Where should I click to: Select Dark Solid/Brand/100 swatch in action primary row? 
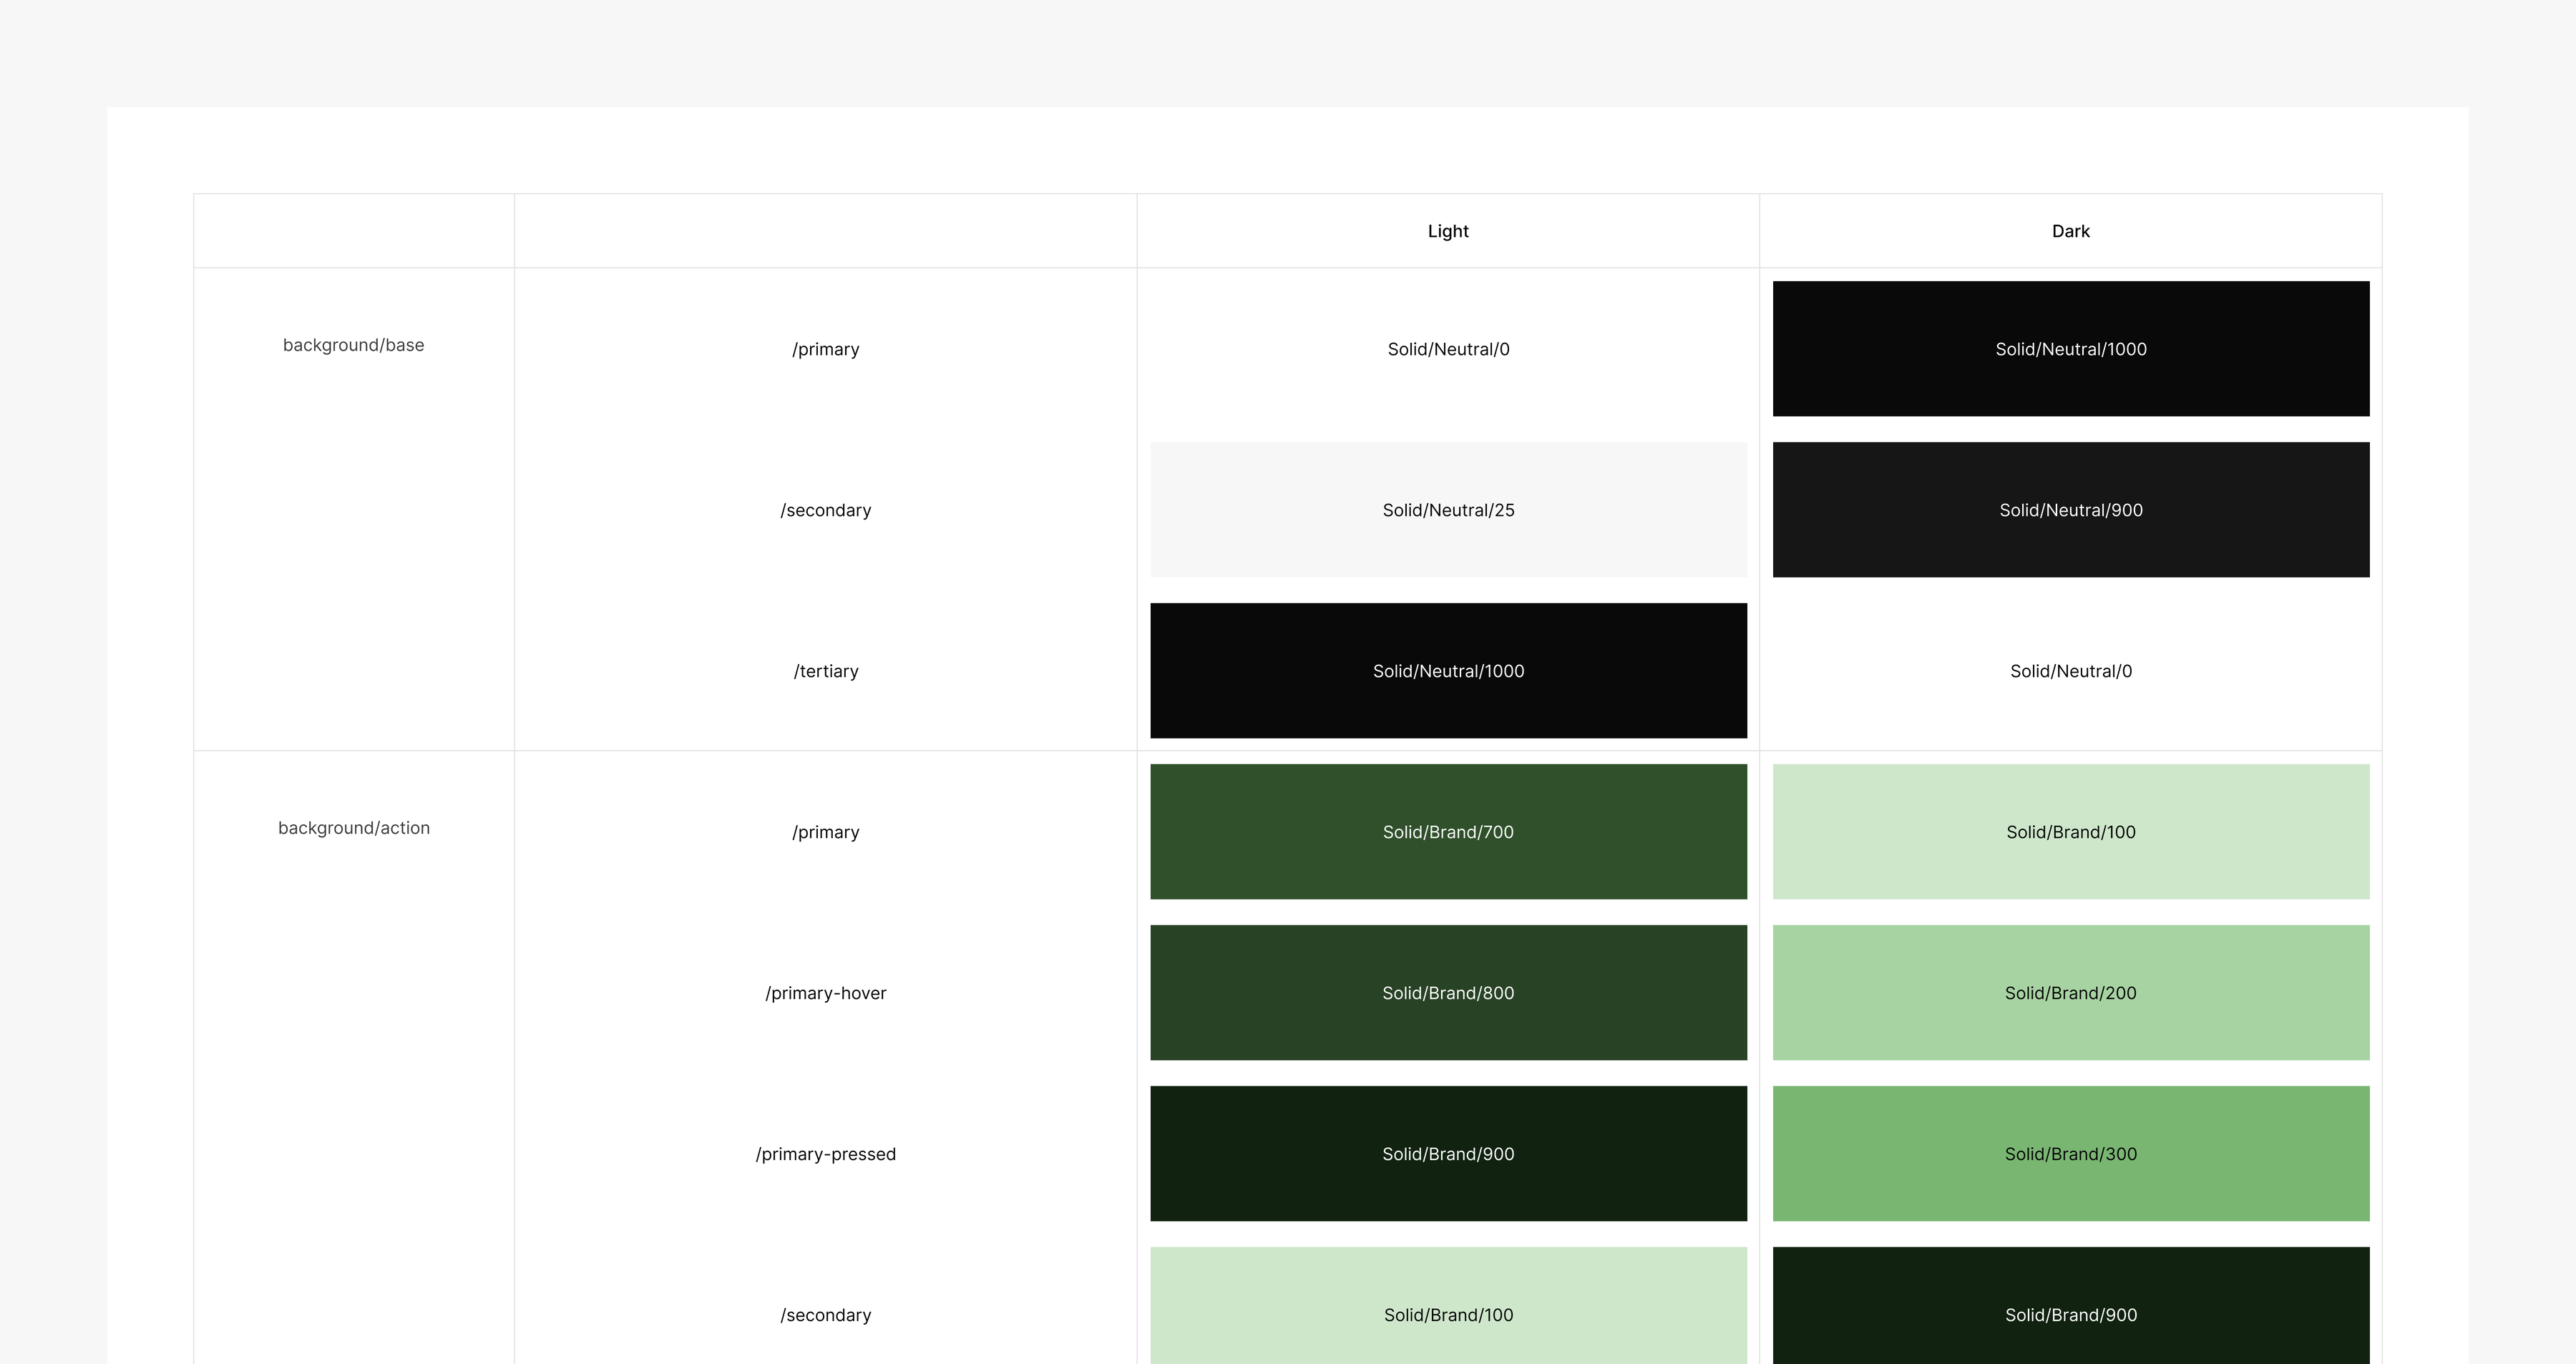tap(2071, 832)
